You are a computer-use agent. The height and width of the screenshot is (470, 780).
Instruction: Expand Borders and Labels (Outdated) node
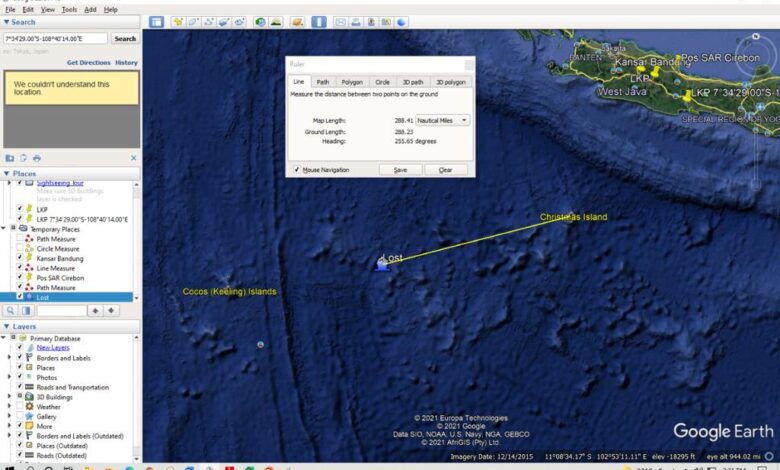(x=9, y=436)
